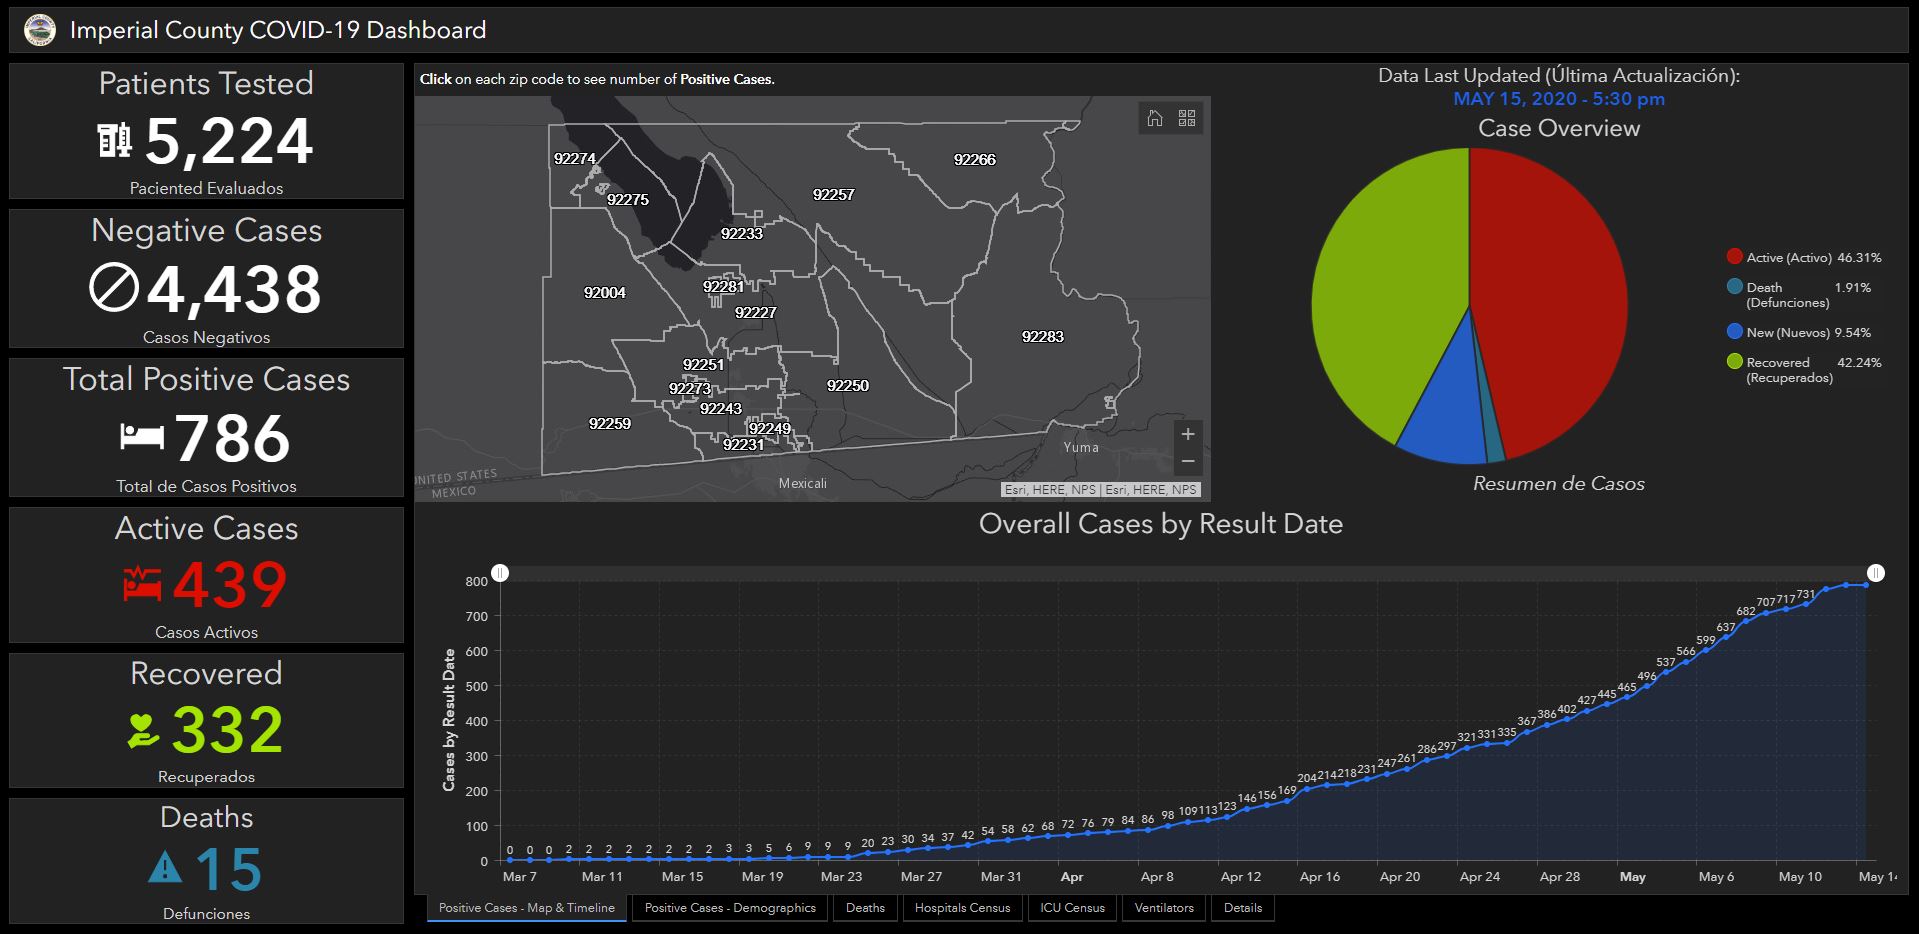
Task: Click the map home extent icon
Action: coord(1155,118)
